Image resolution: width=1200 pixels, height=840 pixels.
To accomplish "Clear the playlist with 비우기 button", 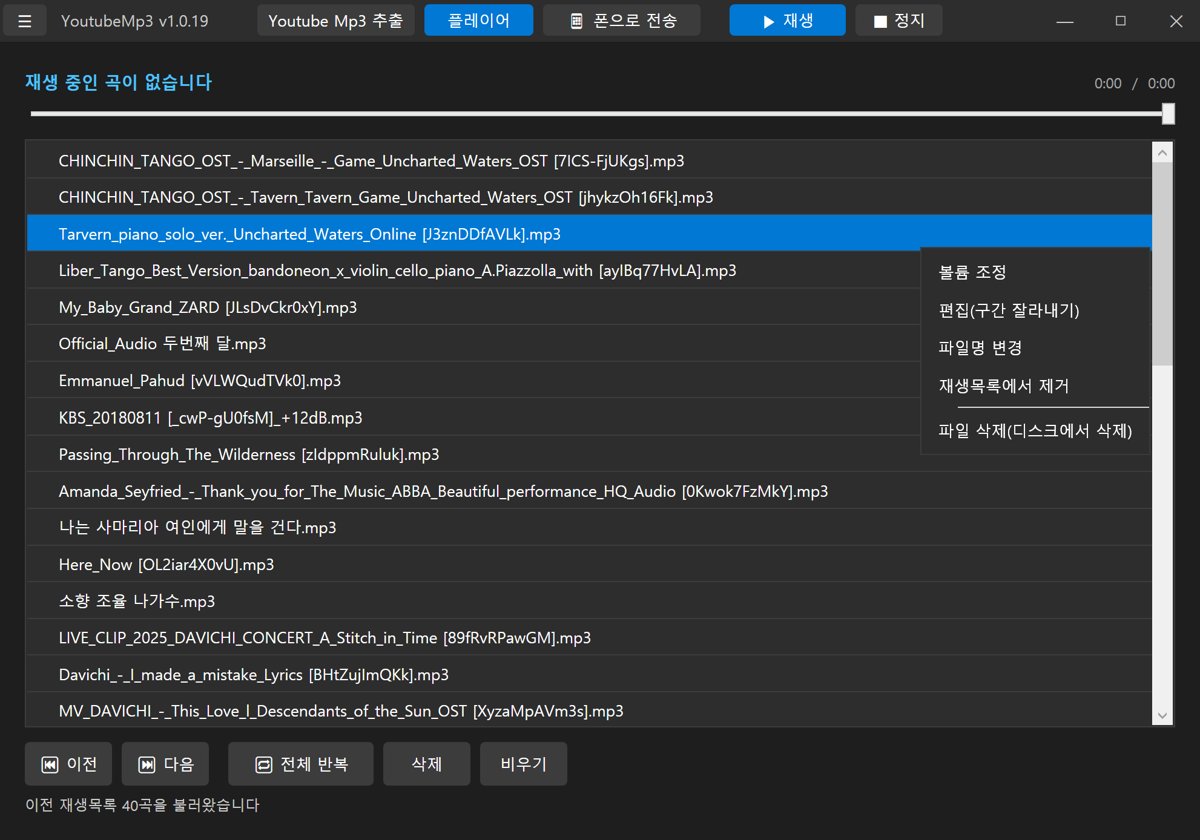I will pos(523,764).
